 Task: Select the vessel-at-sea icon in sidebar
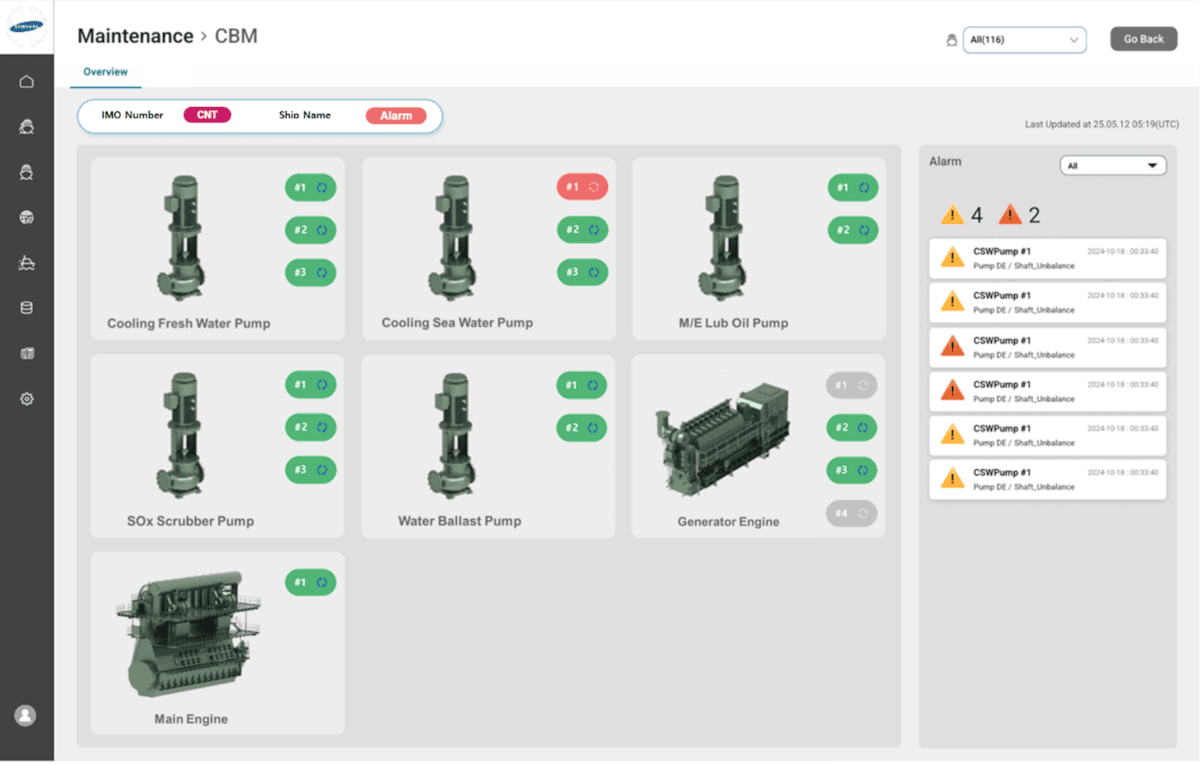[26, 262]
